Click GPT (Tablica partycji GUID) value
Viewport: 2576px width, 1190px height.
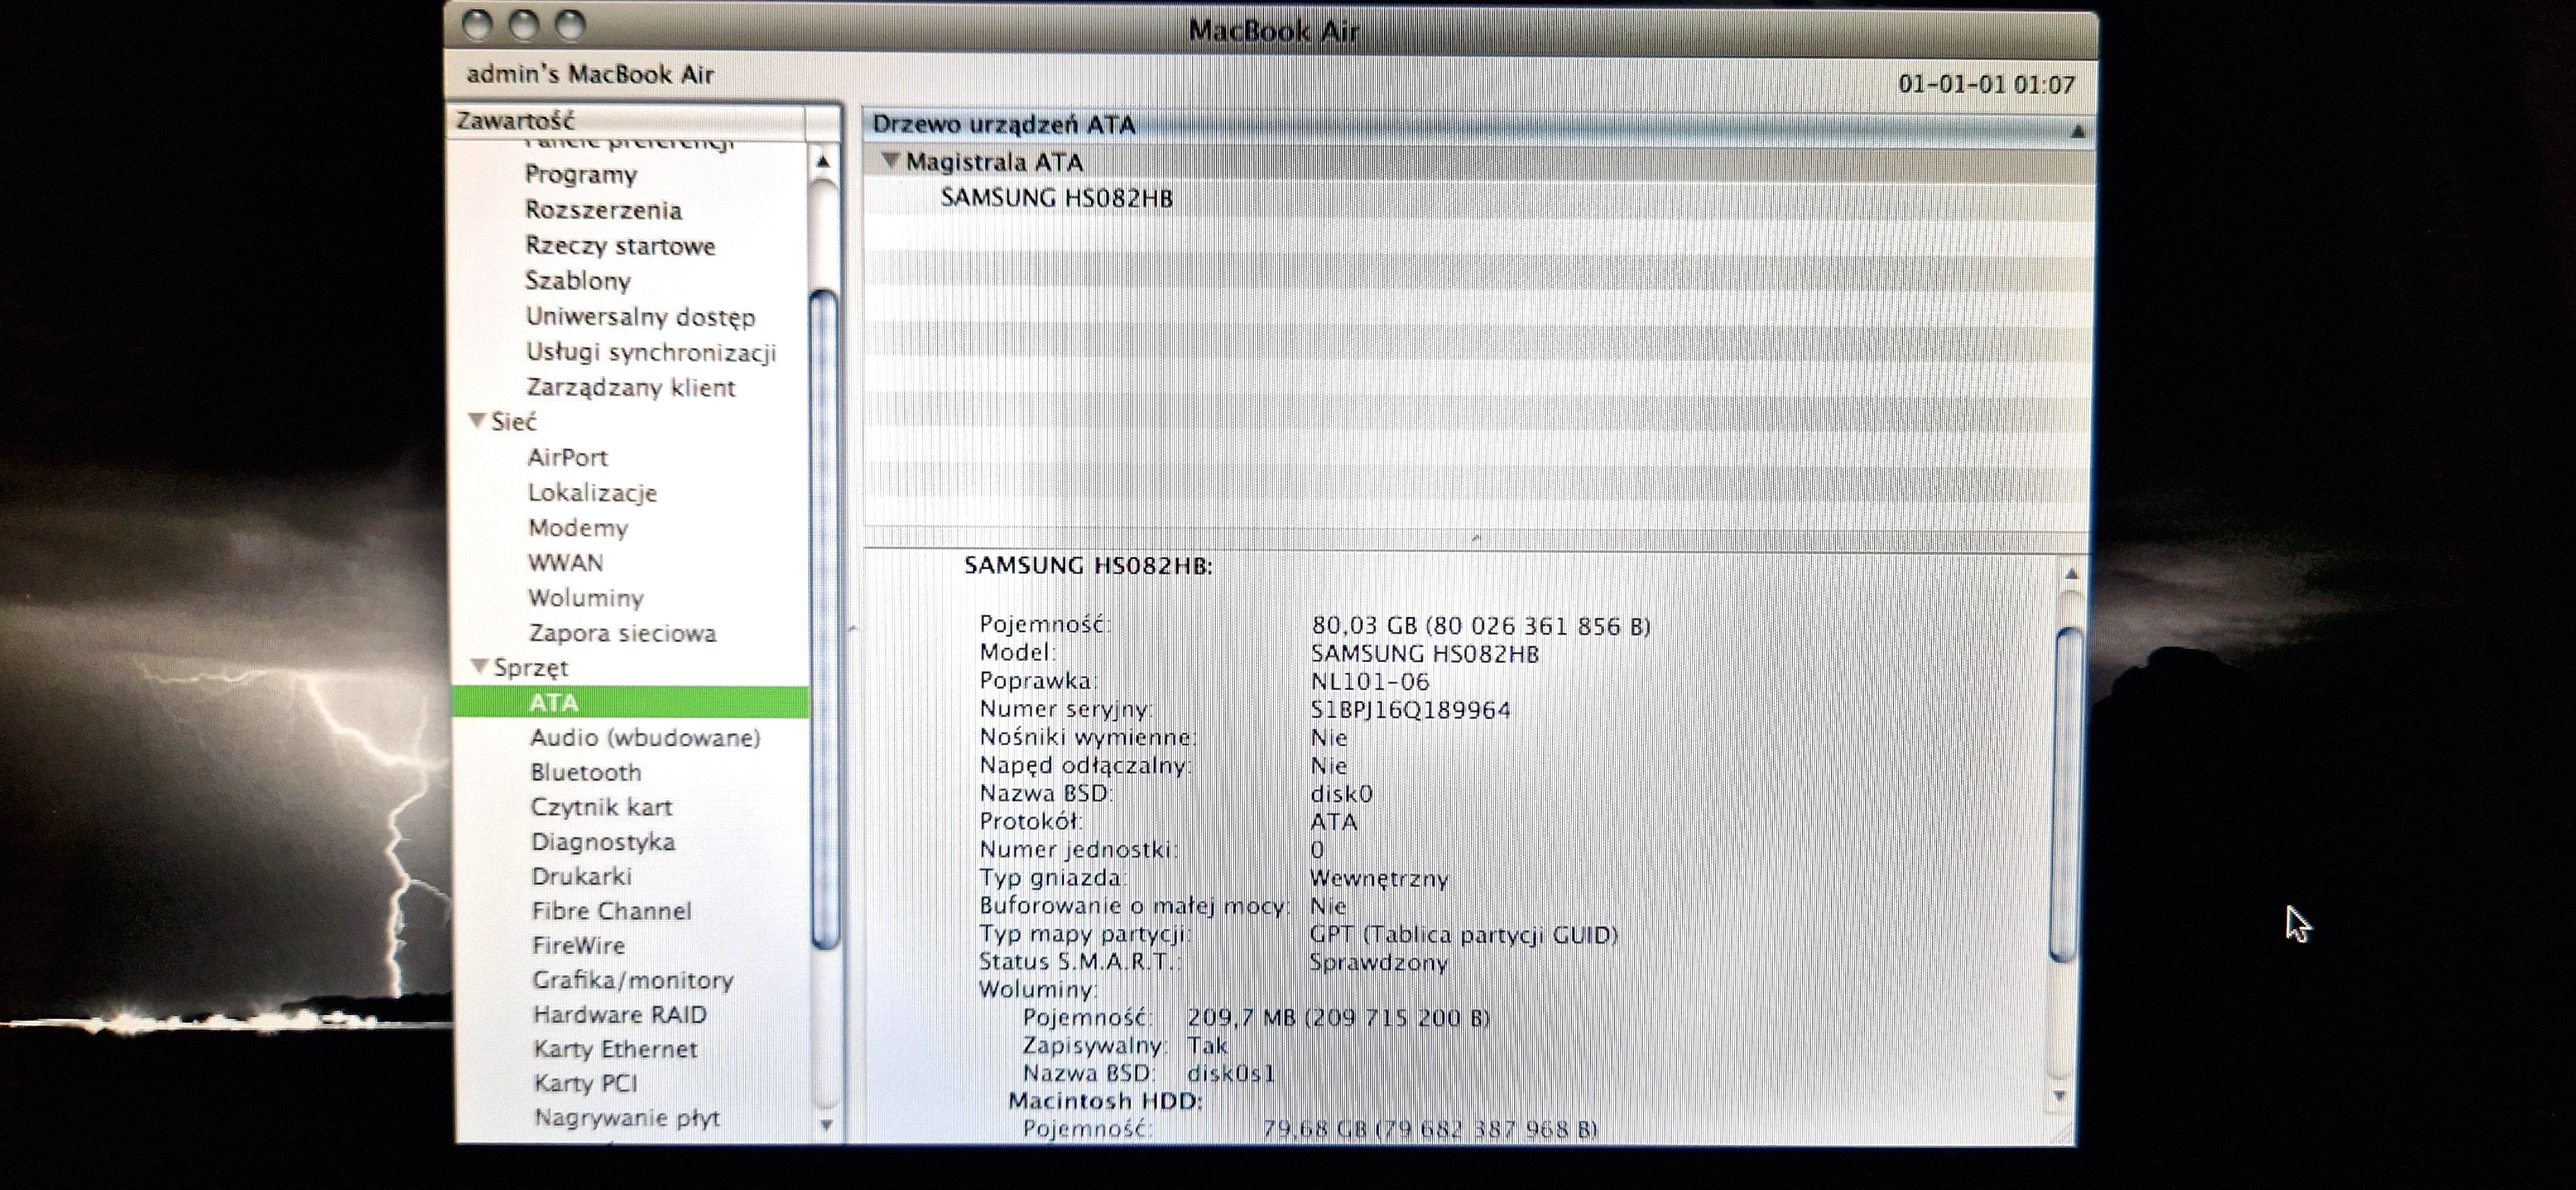(1463, 935)
